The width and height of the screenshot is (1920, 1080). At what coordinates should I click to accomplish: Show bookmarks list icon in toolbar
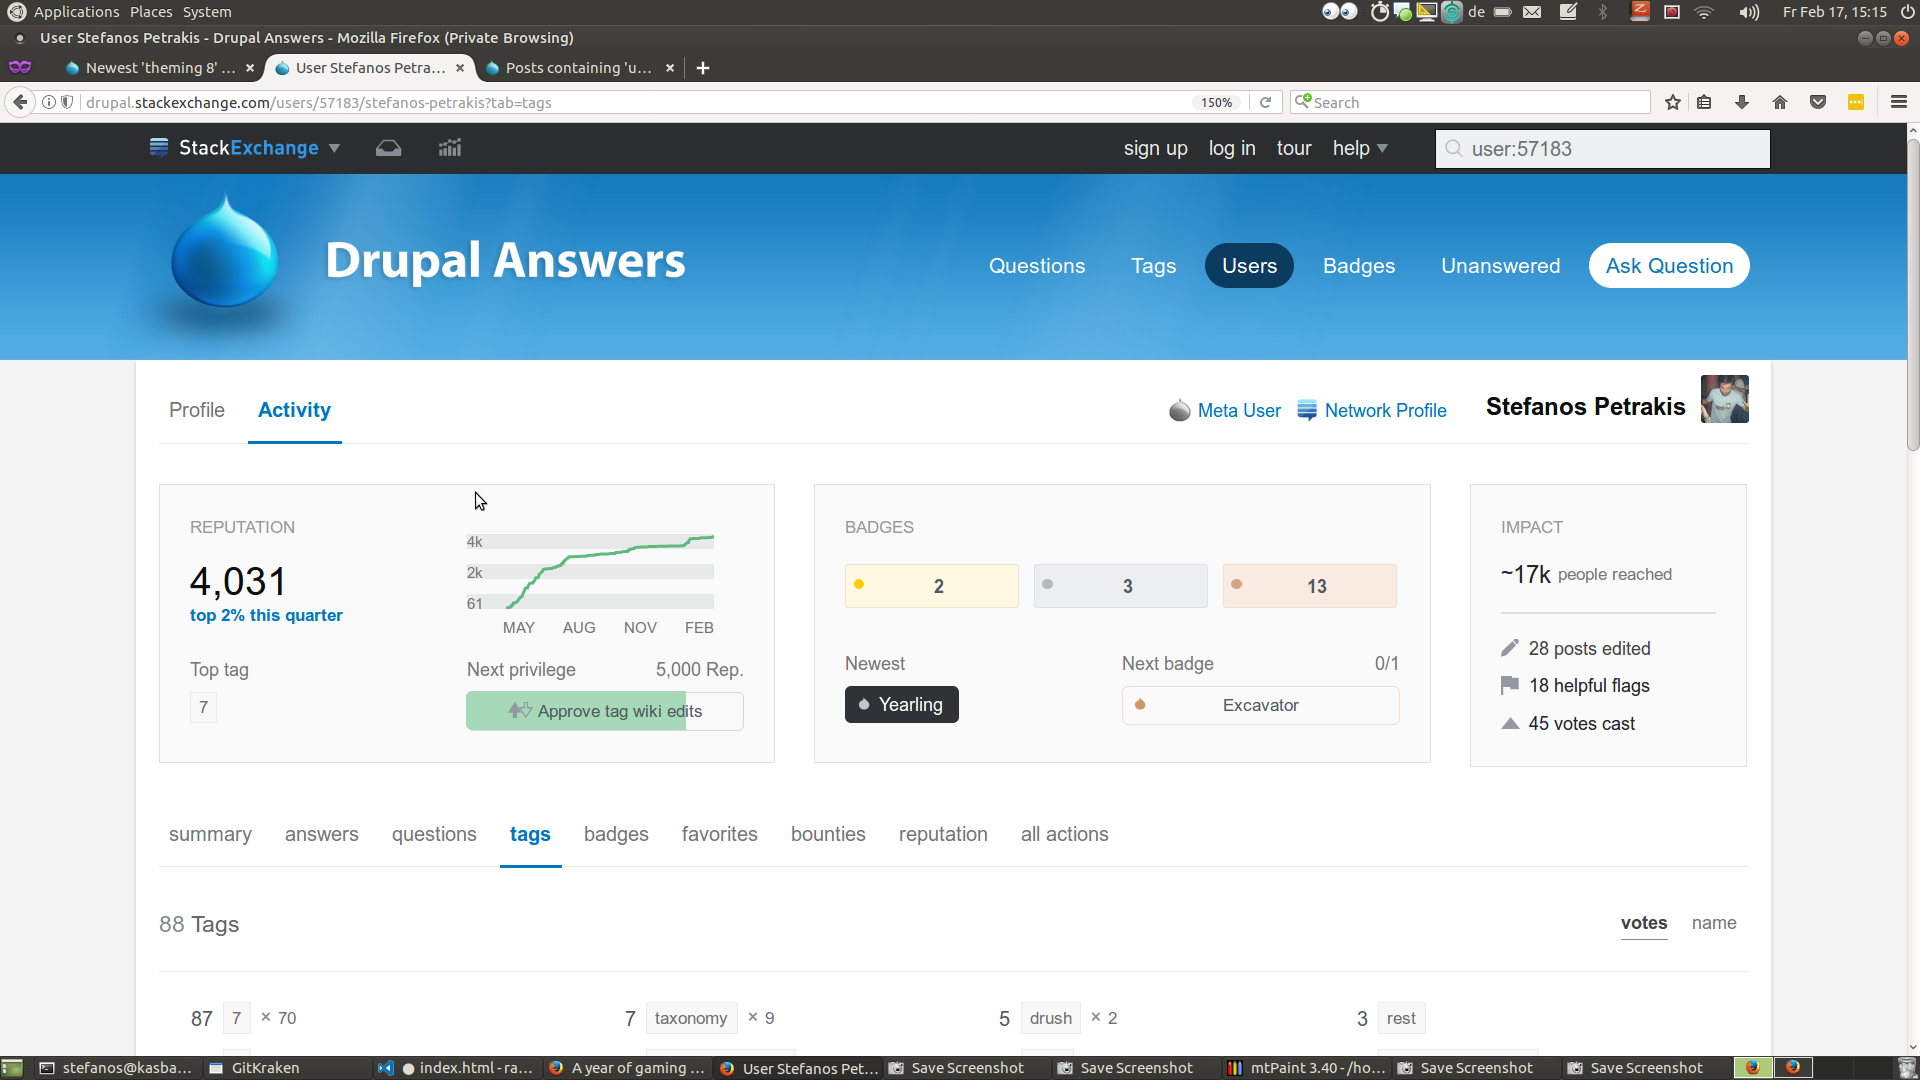pyautogui.click(x=1705, y=102)
